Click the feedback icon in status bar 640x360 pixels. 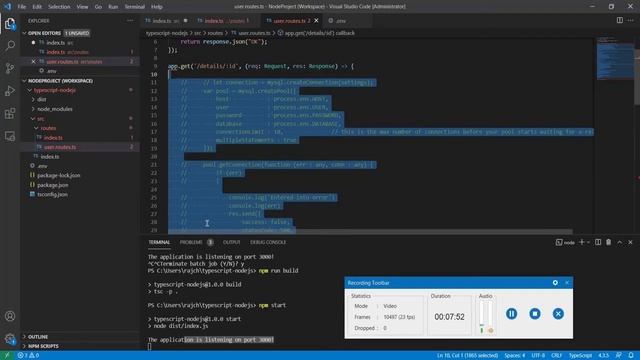(619, 356)
